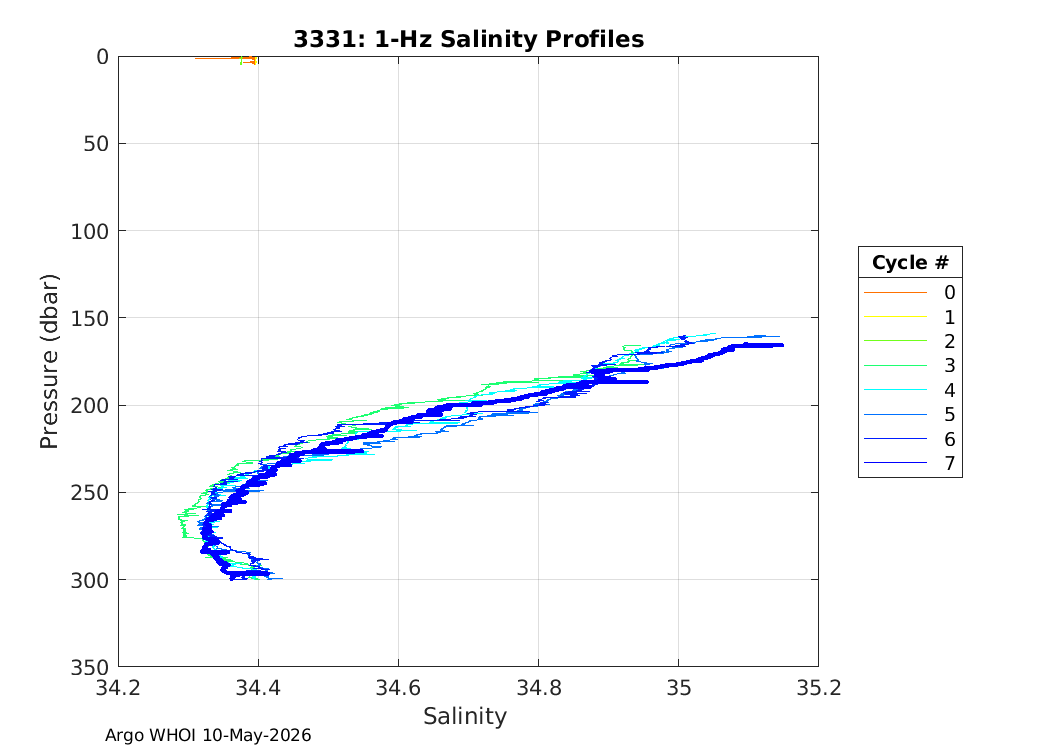Image resolution: width=1050 pixels, height=750 pixels.
Task: Click the 34.6 tick label on salinity axis
Action: [398, 688]
